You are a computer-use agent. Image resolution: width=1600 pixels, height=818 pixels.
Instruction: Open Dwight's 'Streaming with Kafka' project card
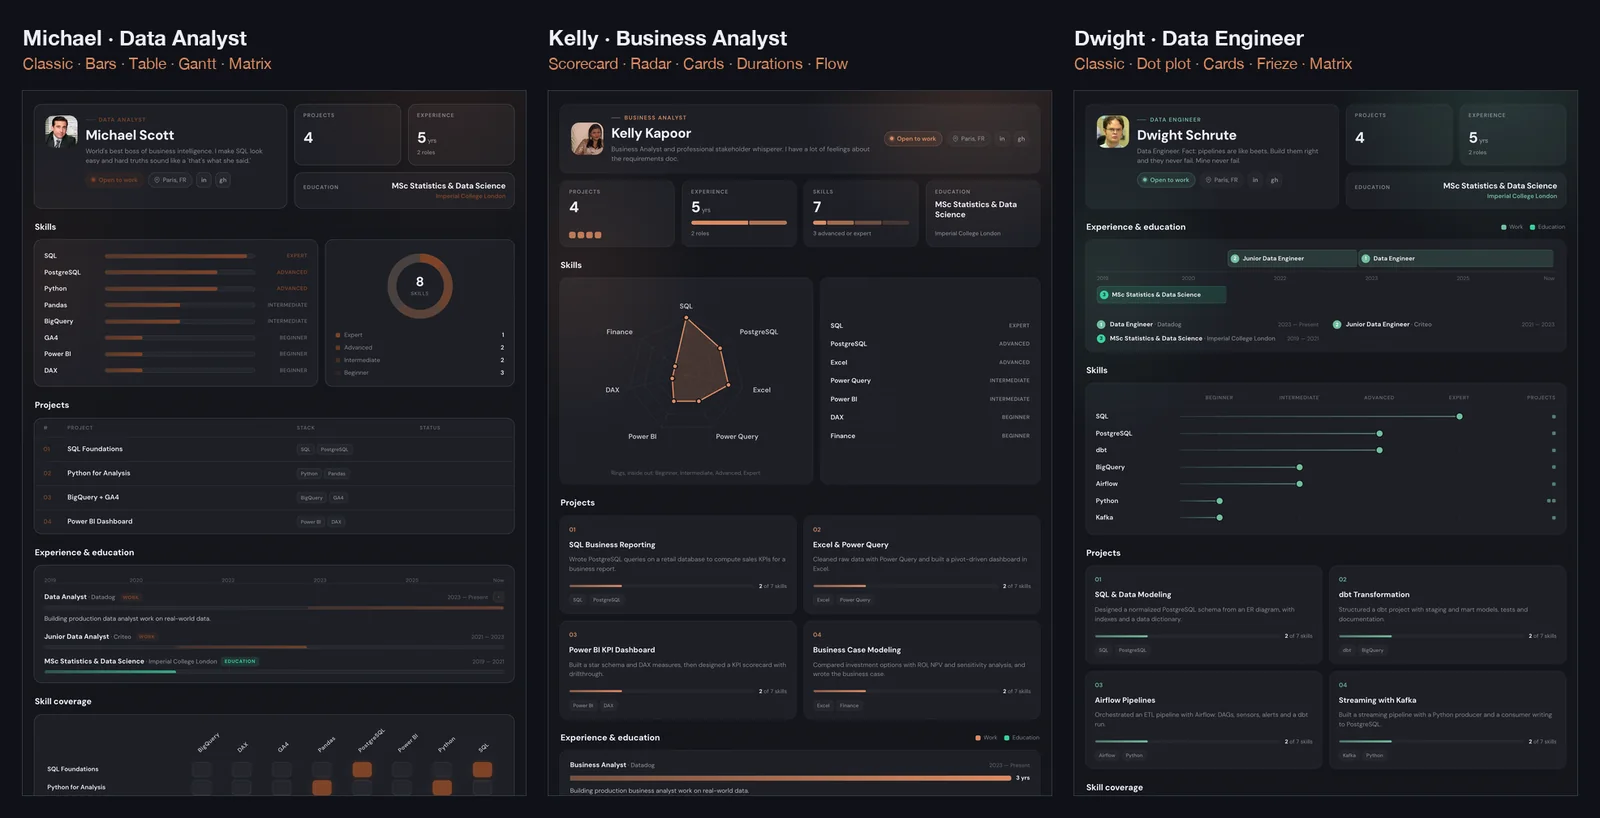(1448, 720)
